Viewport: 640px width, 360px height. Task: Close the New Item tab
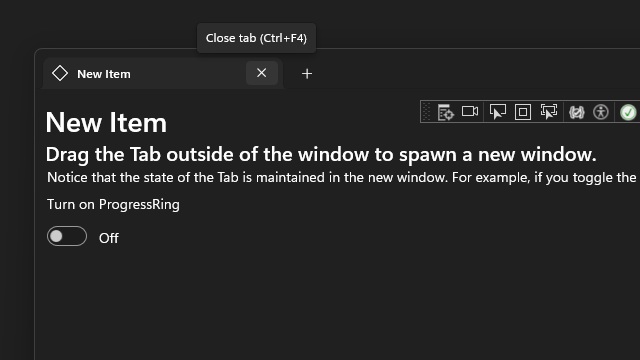(x=262, y=73)
